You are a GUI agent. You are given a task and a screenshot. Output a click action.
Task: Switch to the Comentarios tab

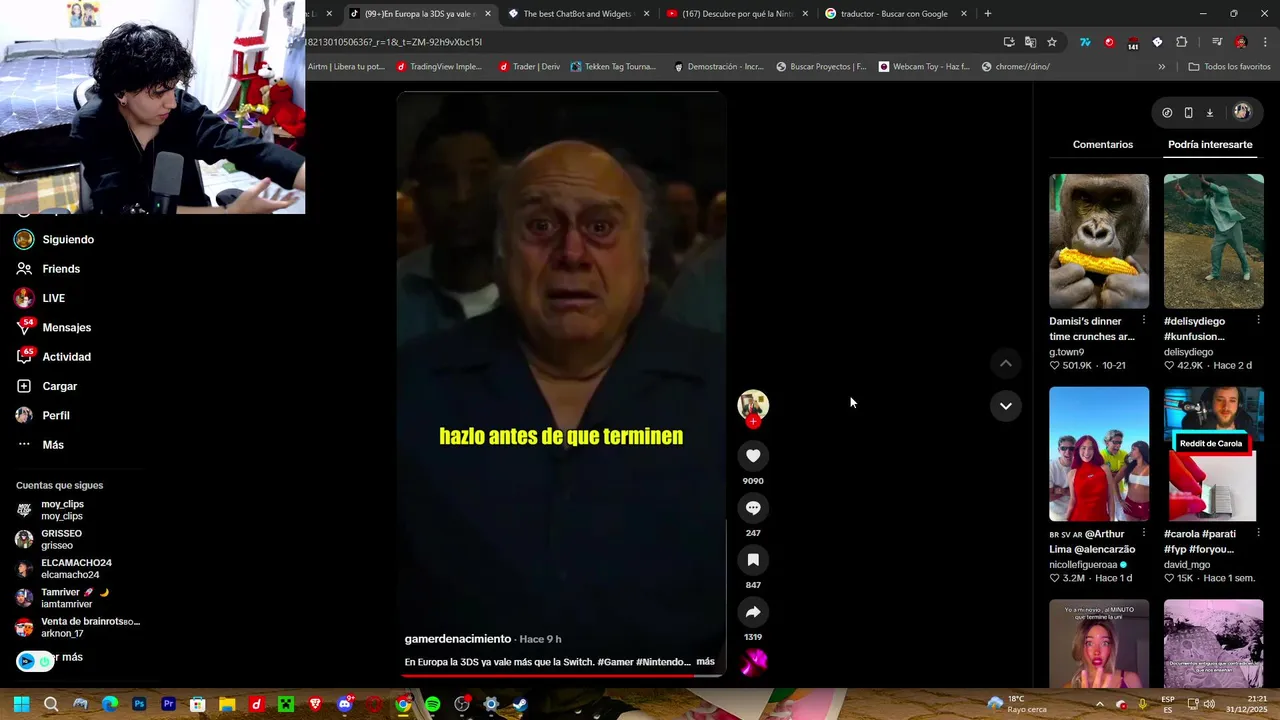click(x=1103, y=145)
